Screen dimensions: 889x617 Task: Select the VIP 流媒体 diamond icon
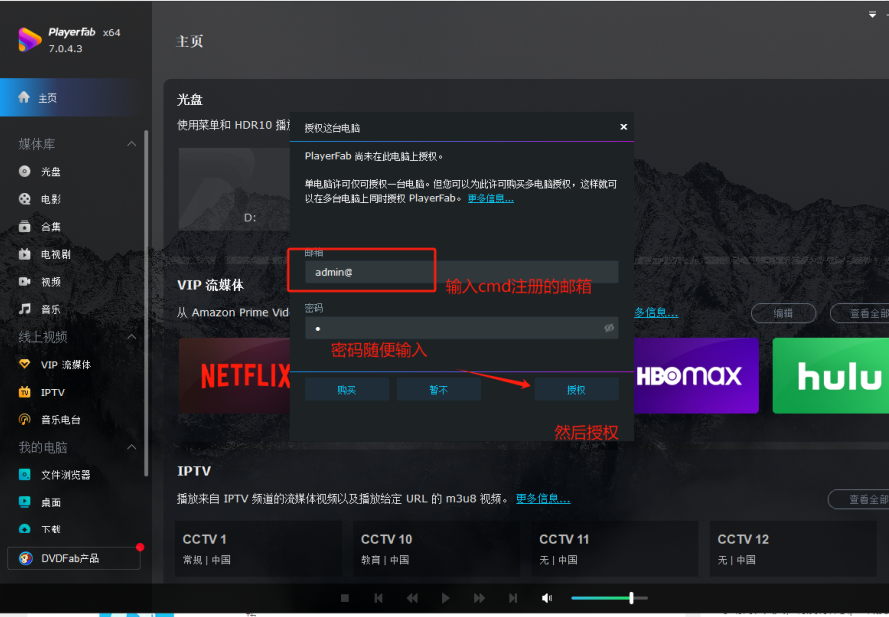coord(24,364)
